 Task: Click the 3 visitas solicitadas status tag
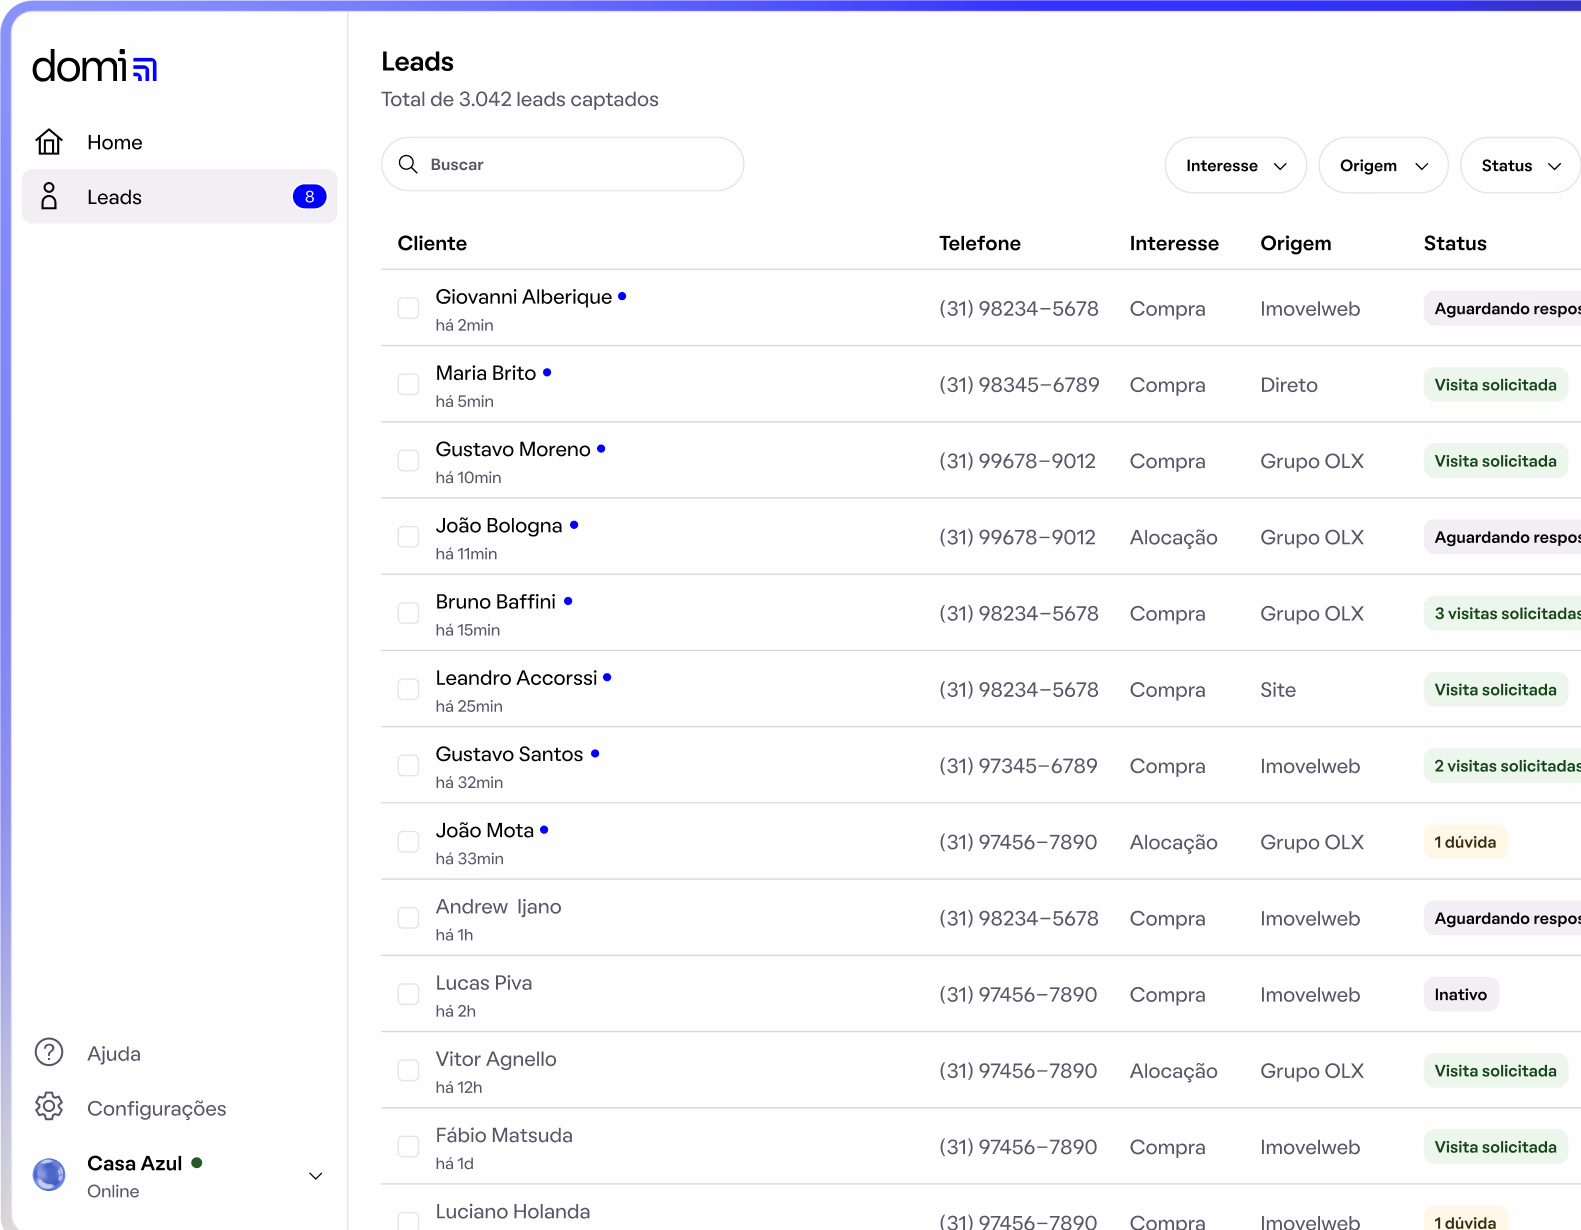pos(1502,613)
